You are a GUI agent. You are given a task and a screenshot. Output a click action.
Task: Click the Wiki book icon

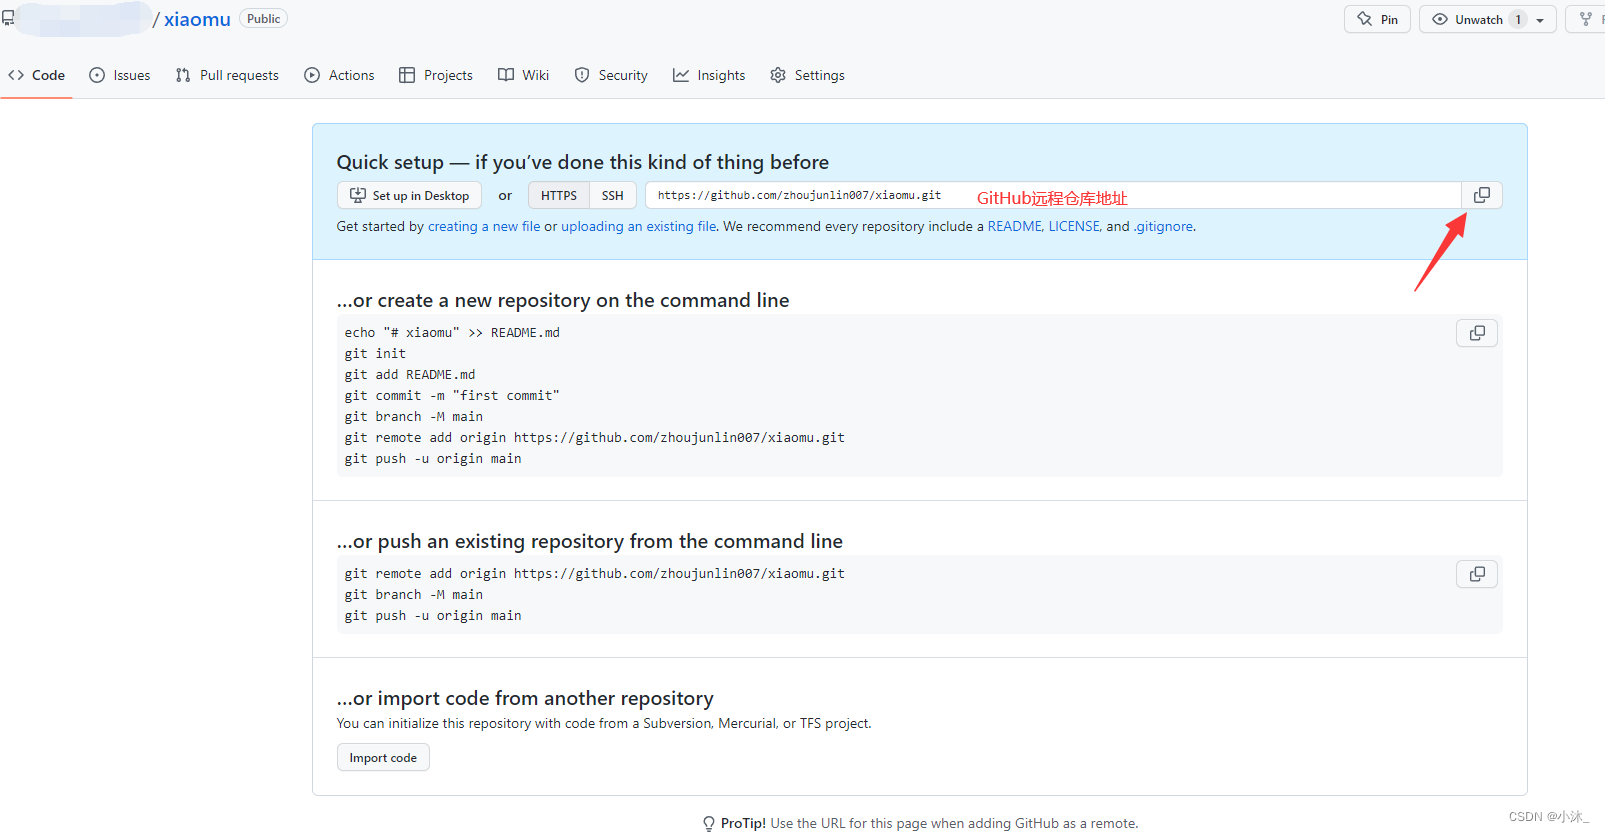point(506,75)
